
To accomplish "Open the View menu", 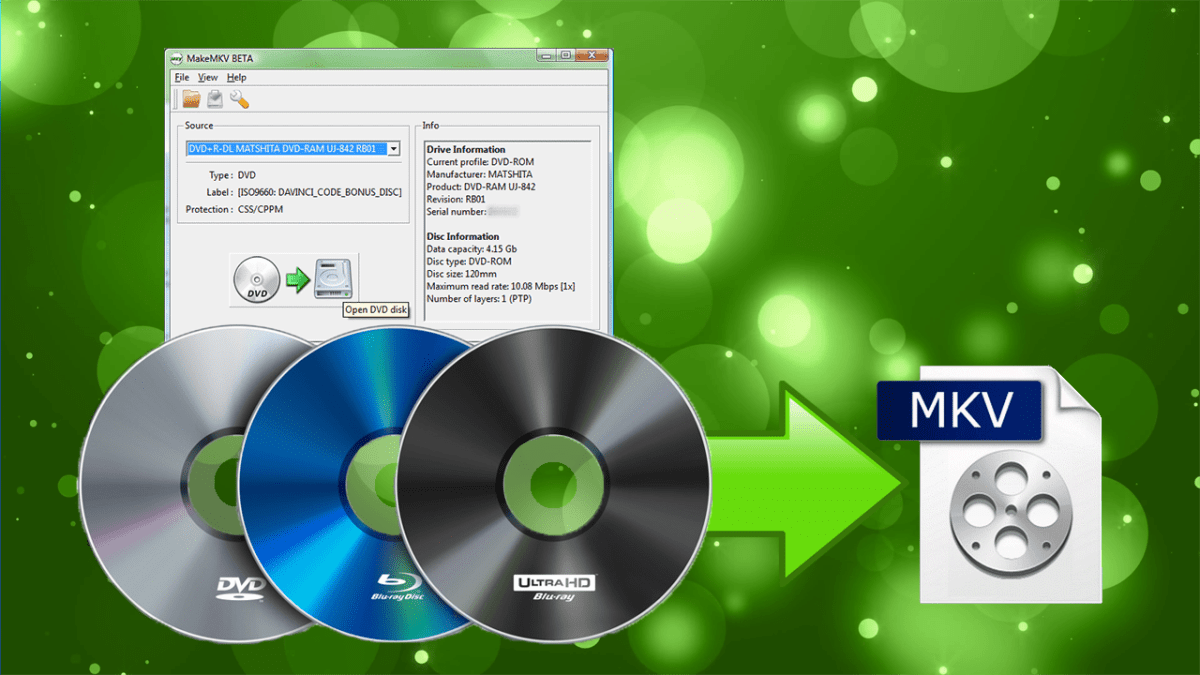I will click(208, 77).
